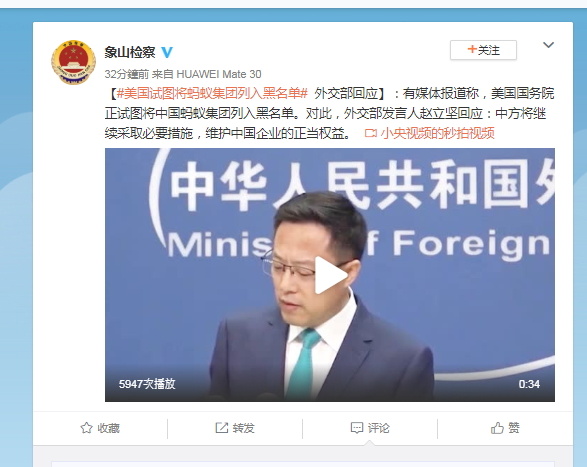Image resolution: width=587 pixels, height=467 pixels.
Task: Click the 5947次播放 play count label
Action: (147, 384)
